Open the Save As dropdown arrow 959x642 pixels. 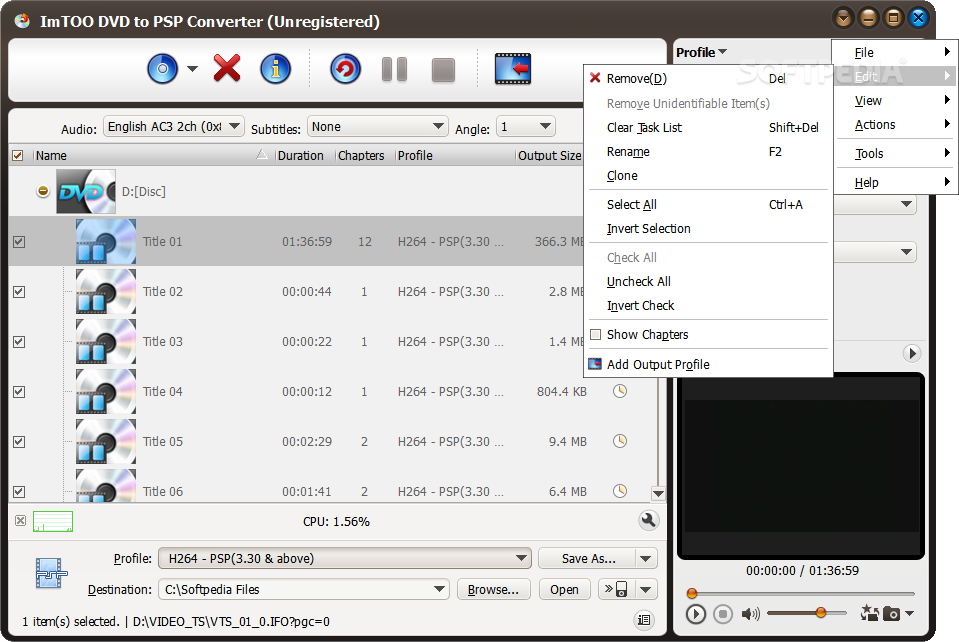[x=646, y=558]
